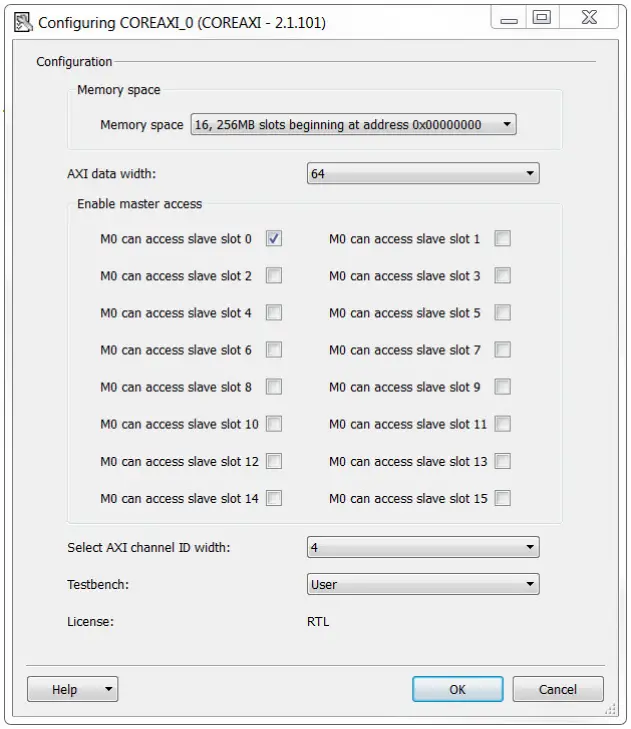Maximize the Configuring COREAXI_0 window
The image size is (631, 729).
(x=542, y=18)
